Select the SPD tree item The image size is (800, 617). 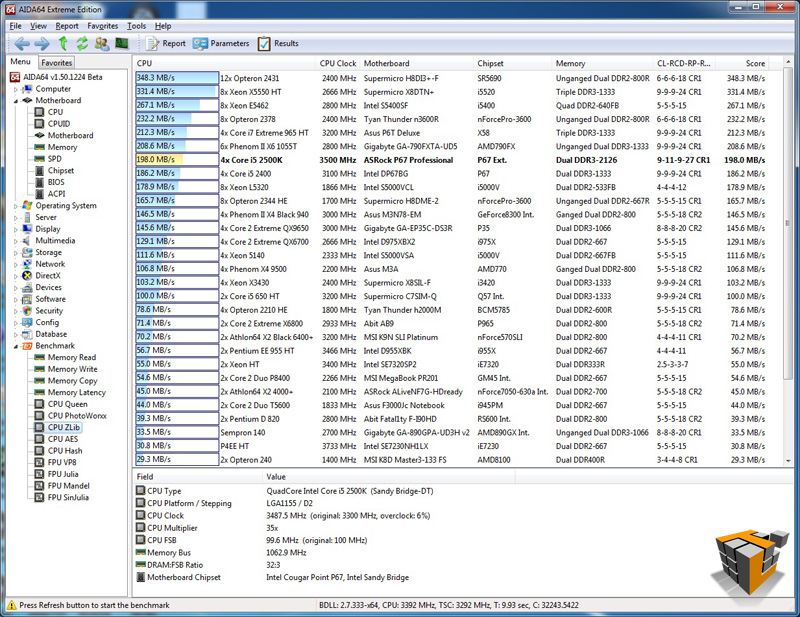pos(55,159)
